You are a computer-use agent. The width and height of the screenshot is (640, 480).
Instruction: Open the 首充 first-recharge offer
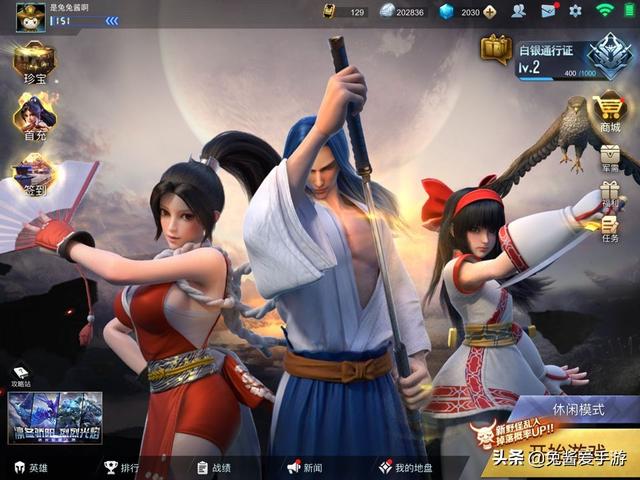tap(35, 117)
